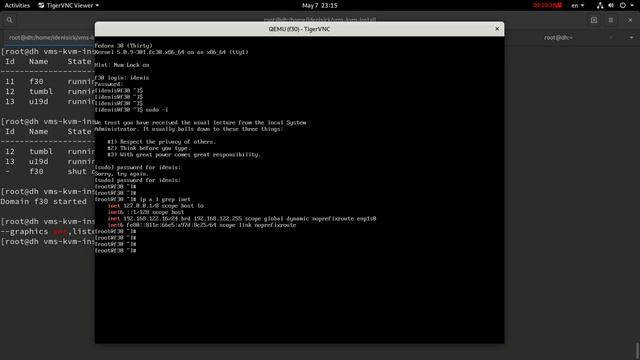Click the last root@f30 prompt in VNC console
This screenshot has width=640, height=360.
coord(115,251)
